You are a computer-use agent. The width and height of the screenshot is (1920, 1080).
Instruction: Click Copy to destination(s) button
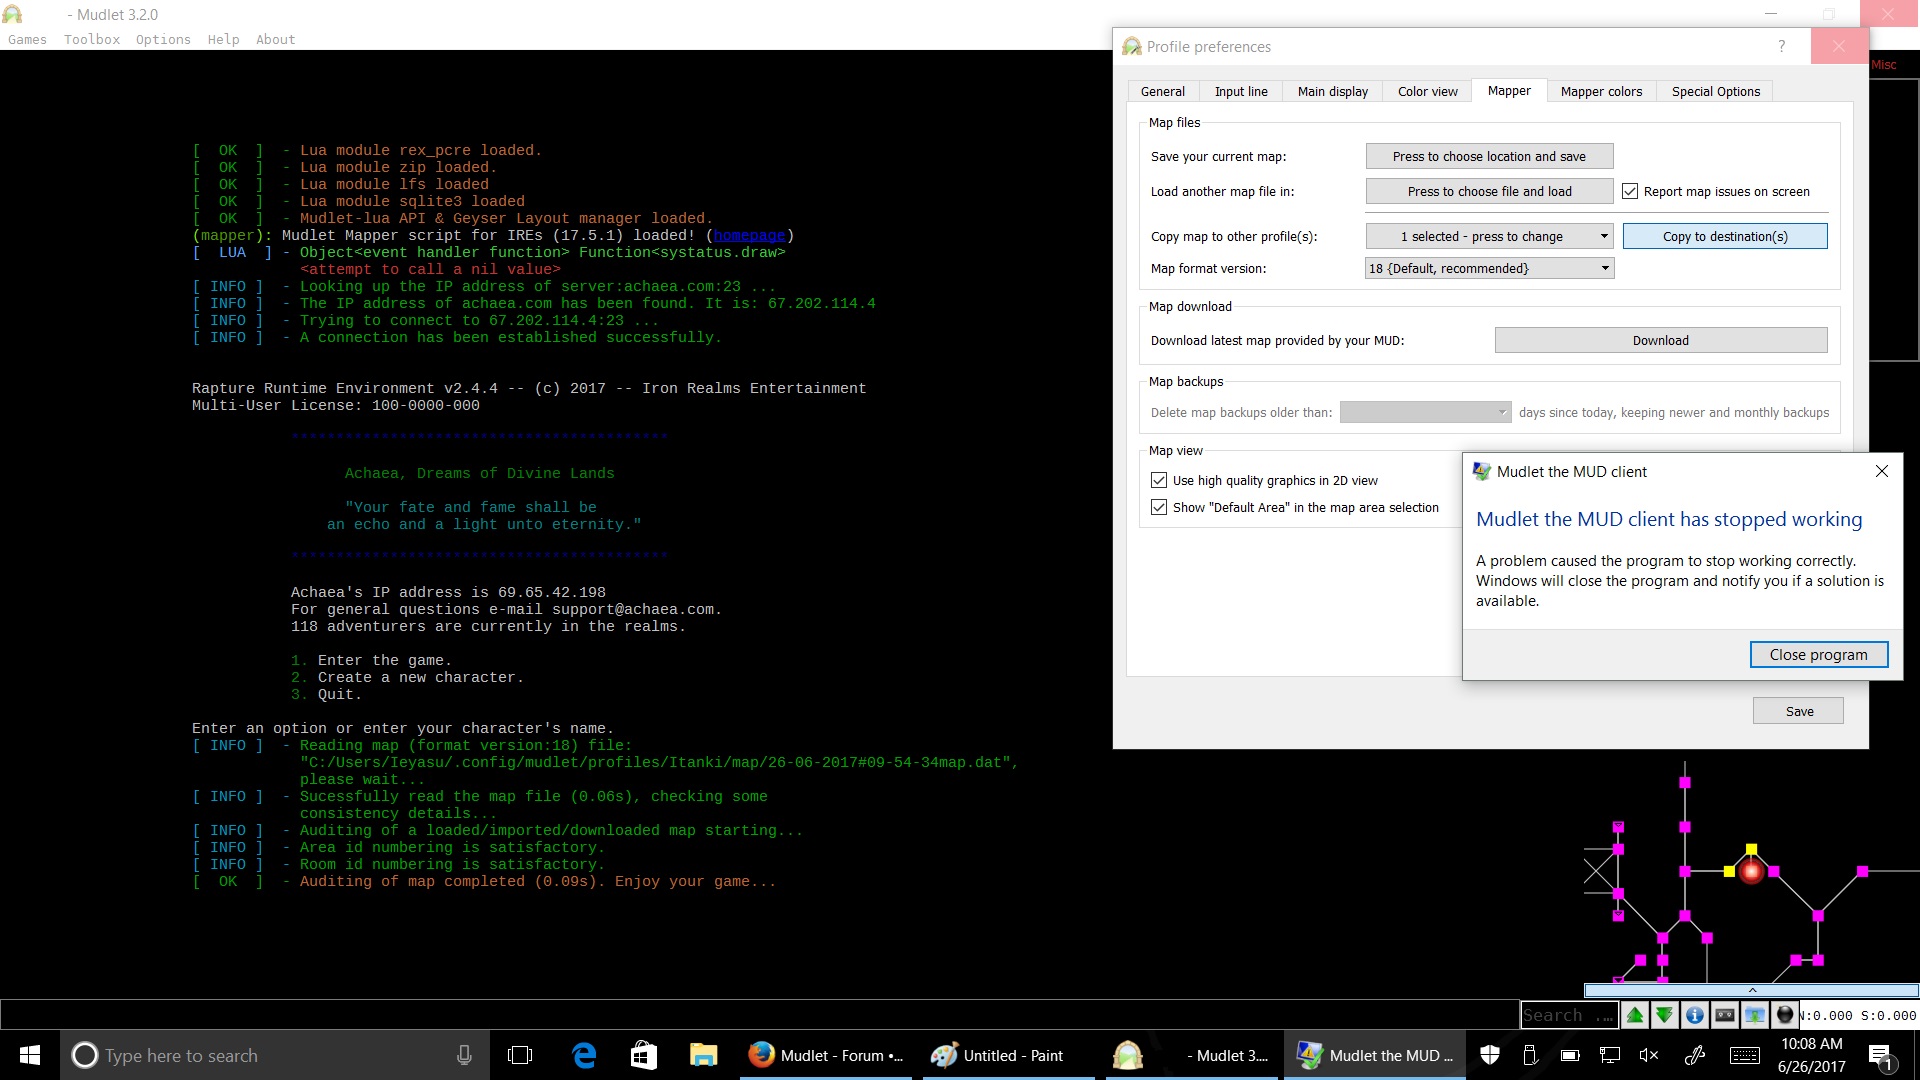[x=1725, y=236]
